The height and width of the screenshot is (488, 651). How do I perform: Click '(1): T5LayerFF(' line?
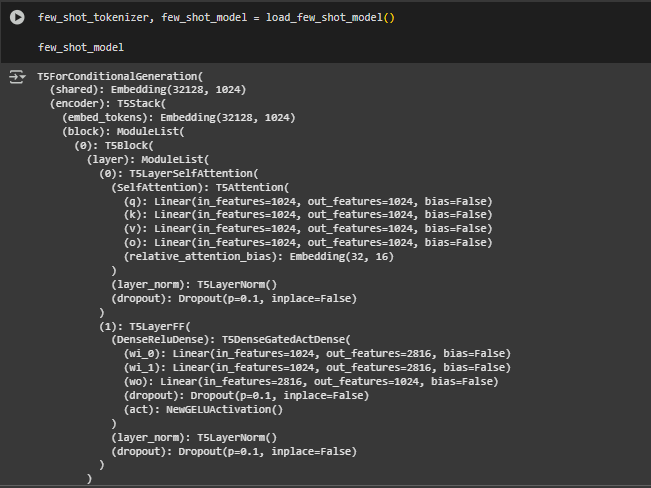pos(145,326)
